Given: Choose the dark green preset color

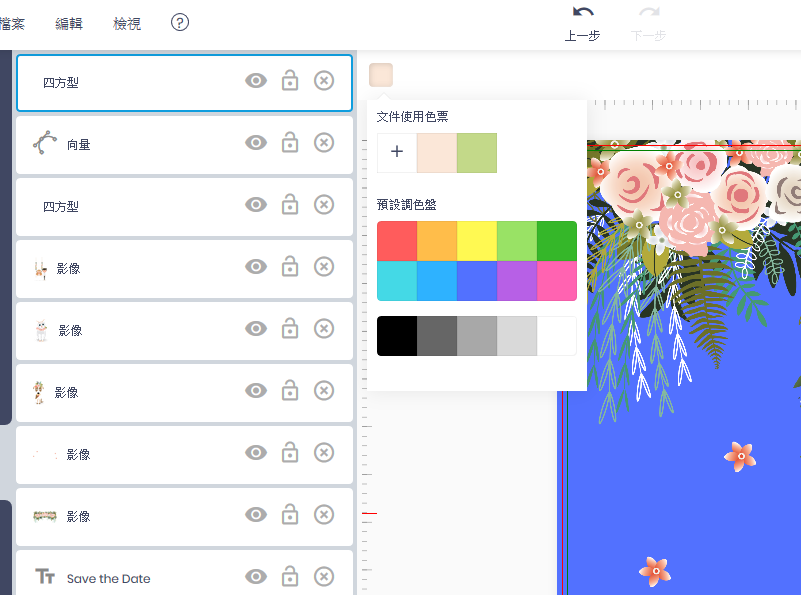Looking at the screenshot, I should (x=557, y=241).
